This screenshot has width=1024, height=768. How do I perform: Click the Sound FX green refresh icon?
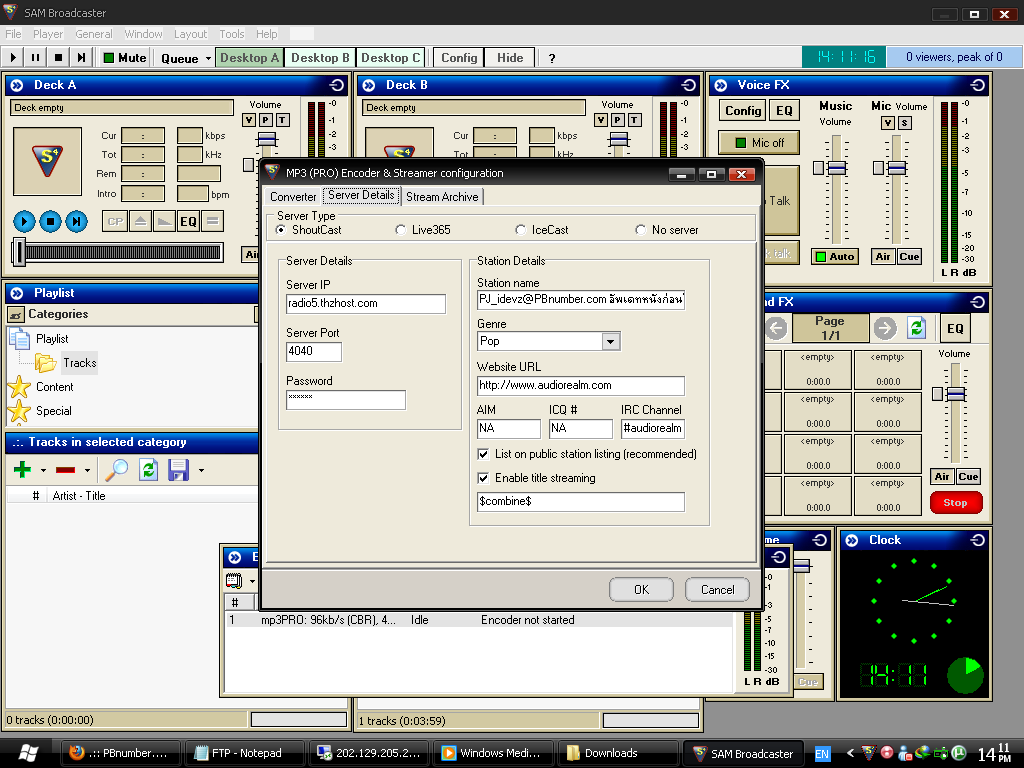click(x=916, y=327)
